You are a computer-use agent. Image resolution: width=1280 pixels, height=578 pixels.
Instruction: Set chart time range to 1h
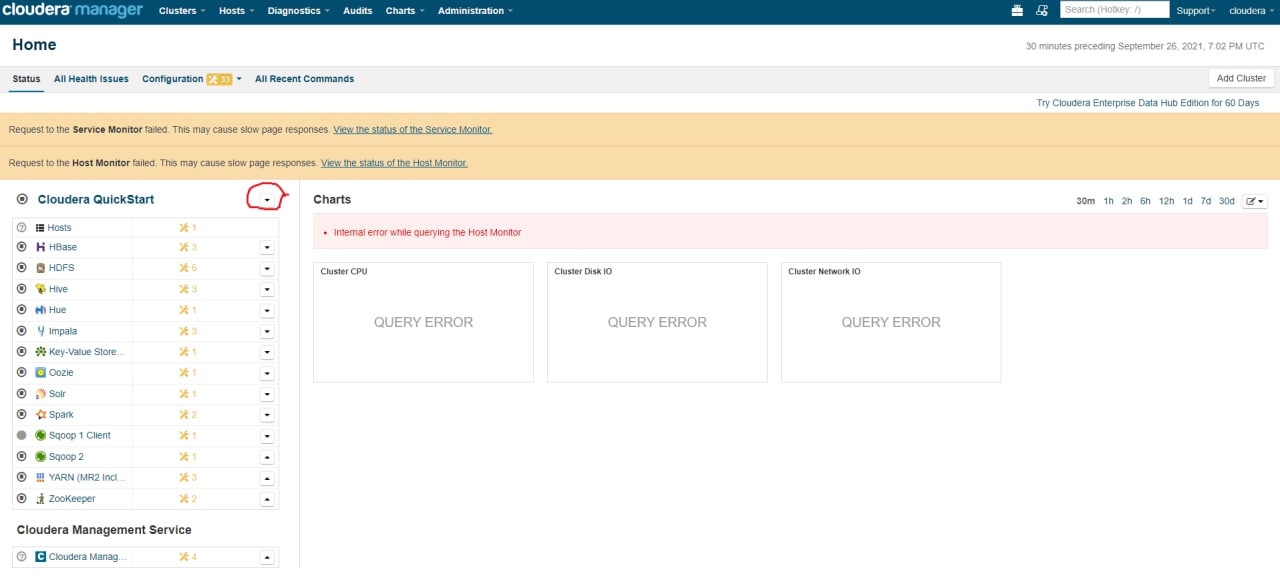[x=1109, y=201]
